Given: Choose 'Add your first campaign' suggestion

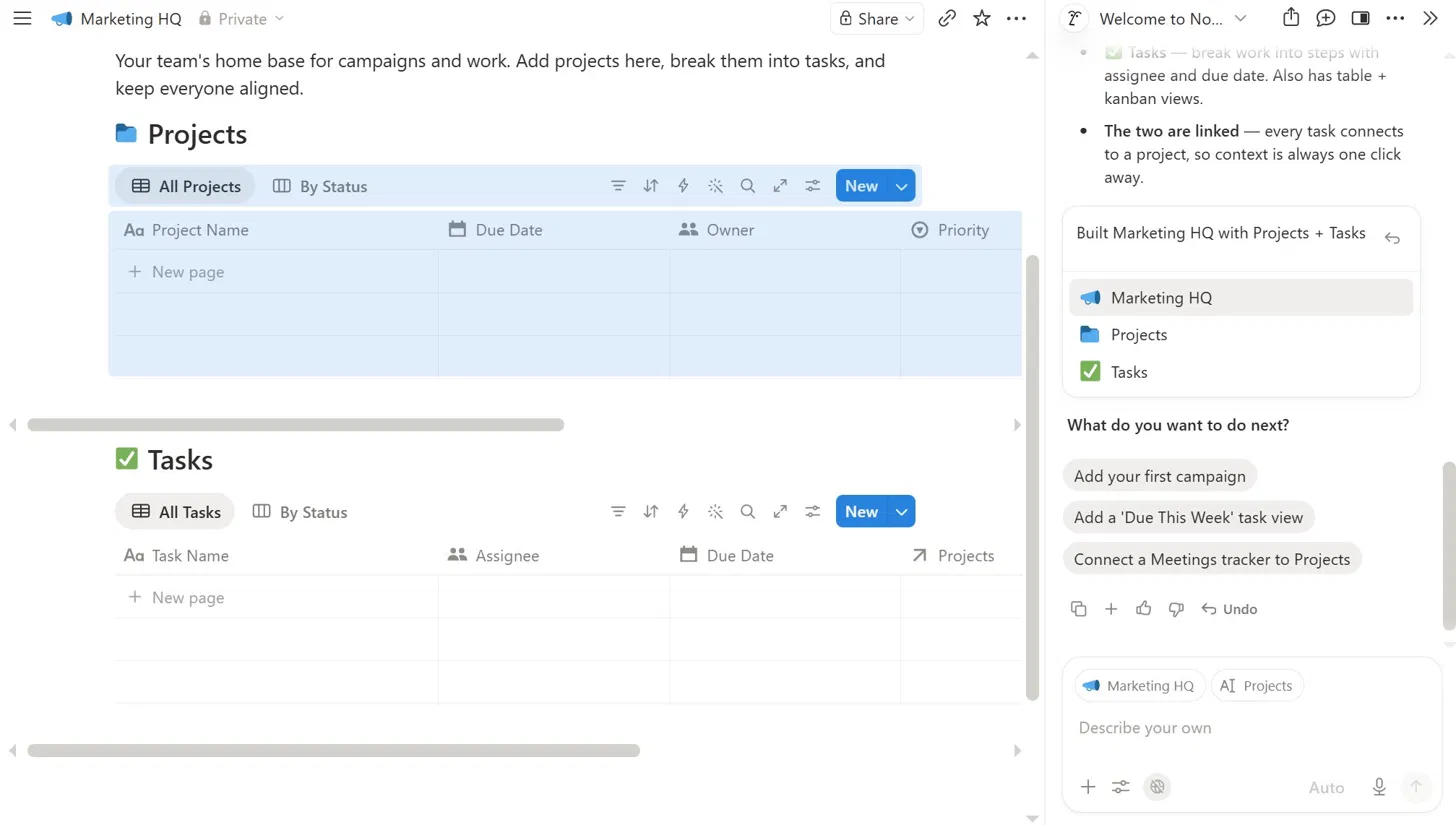Looking at the screenshot, I should tap(1159, 476).
